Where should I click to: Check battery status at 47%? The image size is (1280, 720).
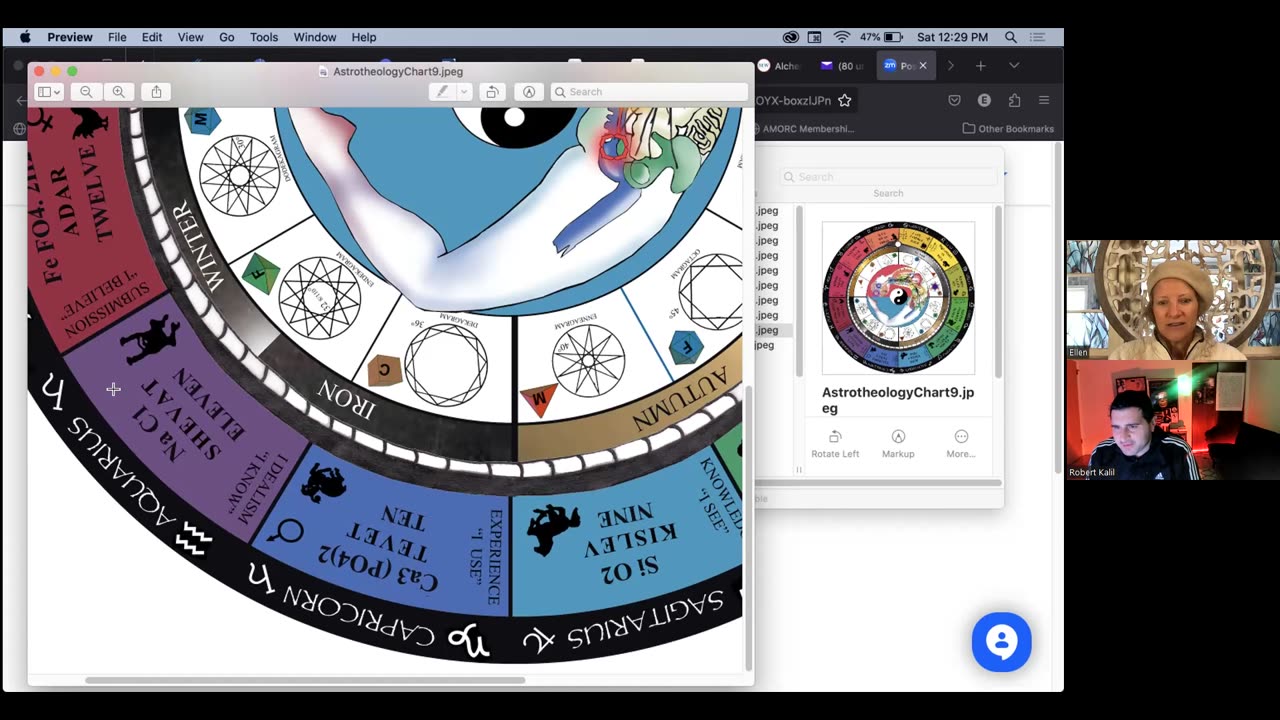tap(882, 37)
